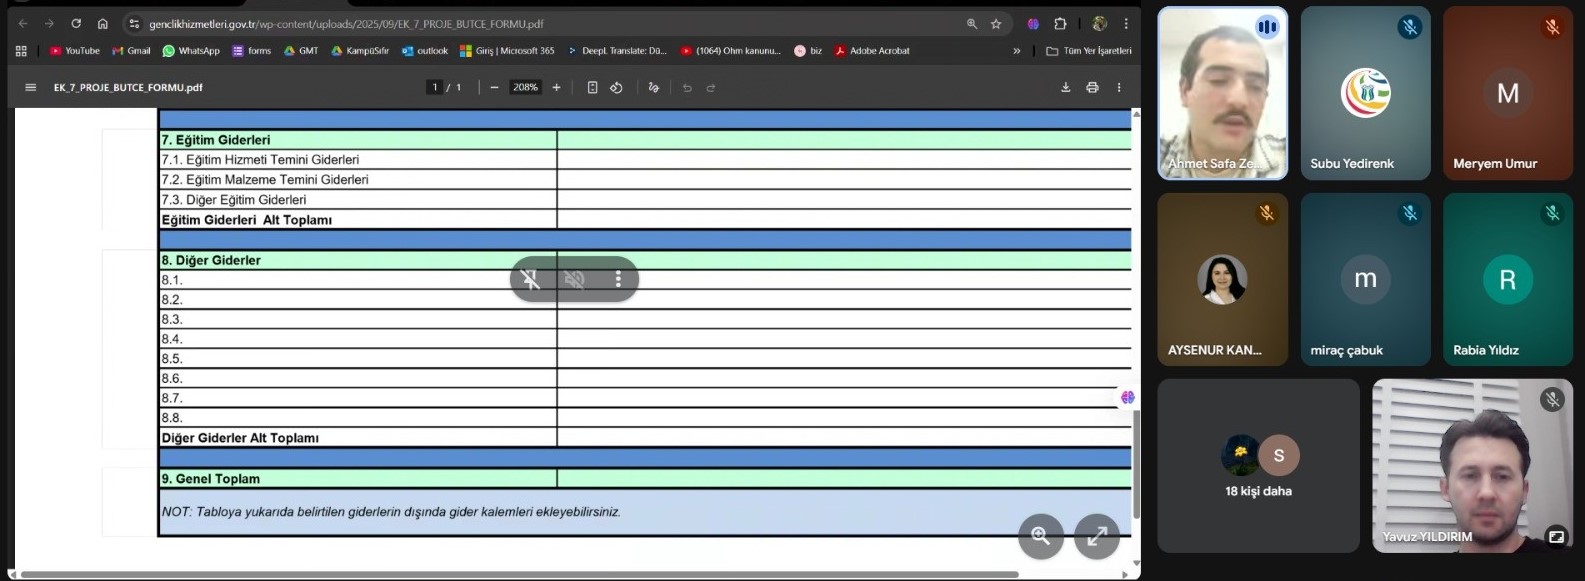This screenshot has height=581, width=1585.
Task: Toggle microphone mute on floating call control
Action: tap(531, 280)
